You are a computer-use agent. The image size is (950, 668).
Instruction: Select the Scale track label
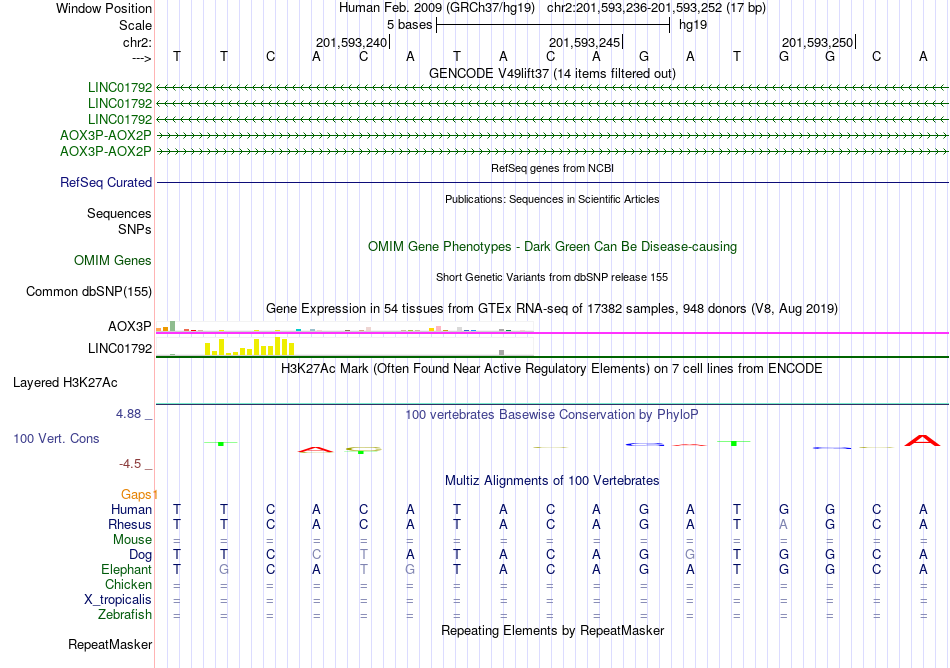[135, 25]
